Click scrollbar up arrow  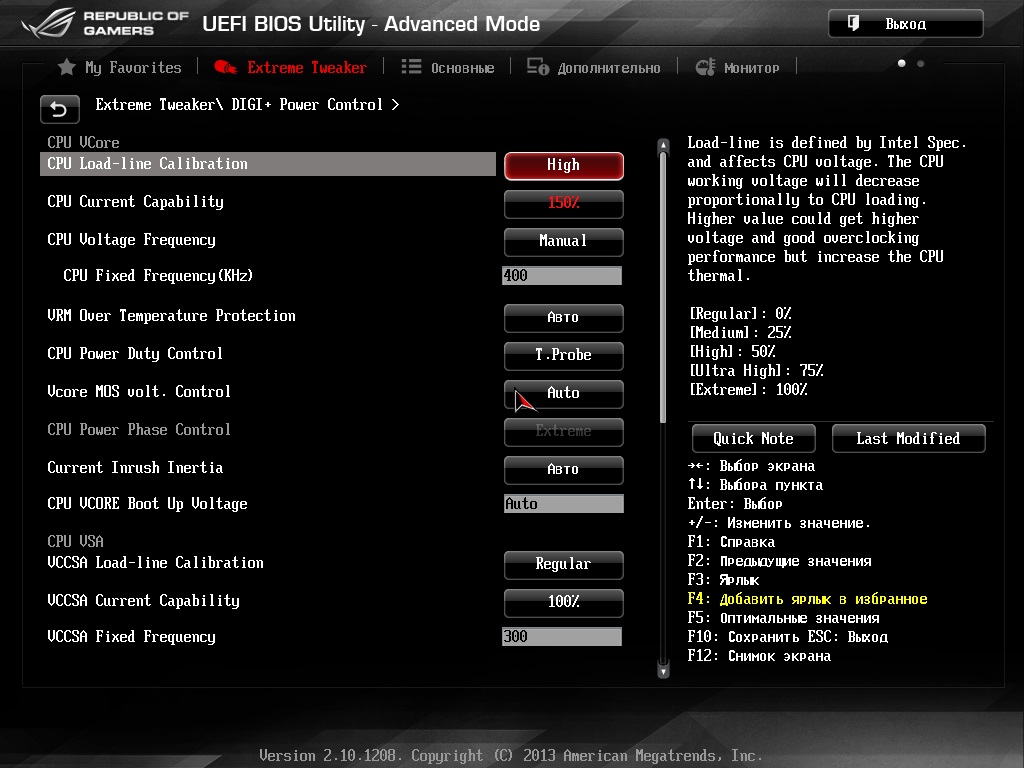point(663,145)
